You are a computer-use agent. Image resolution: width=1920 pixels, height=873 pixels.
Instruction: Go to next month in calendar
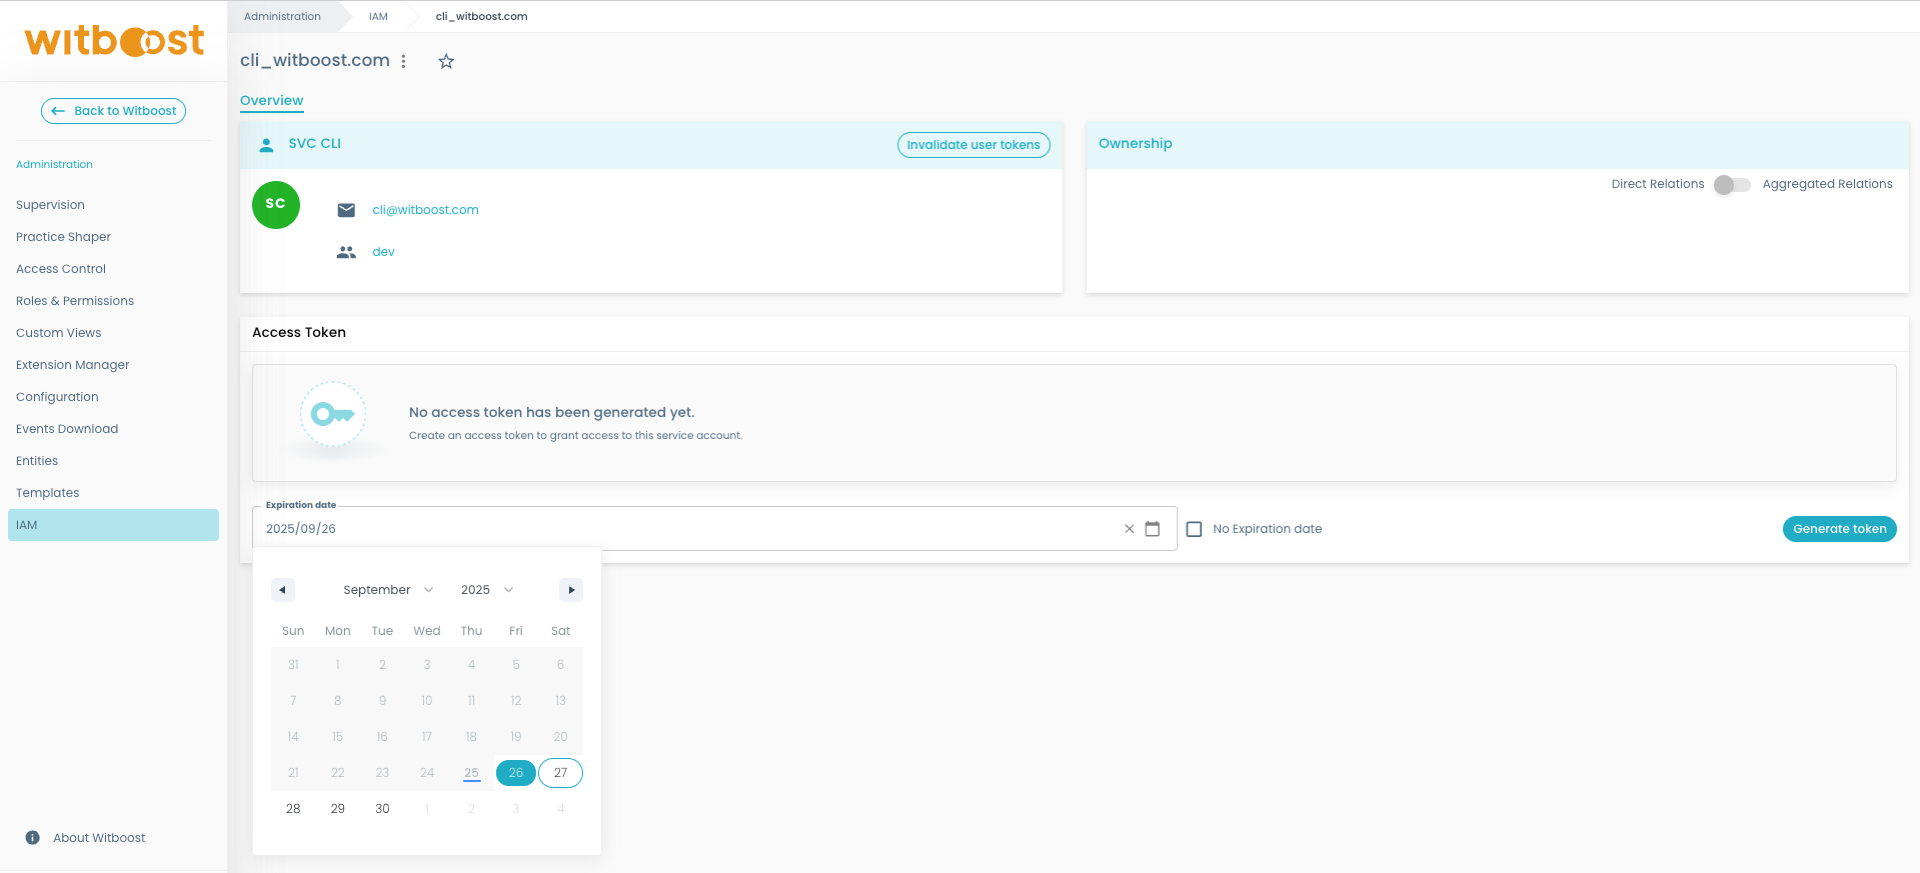[571, 590]
